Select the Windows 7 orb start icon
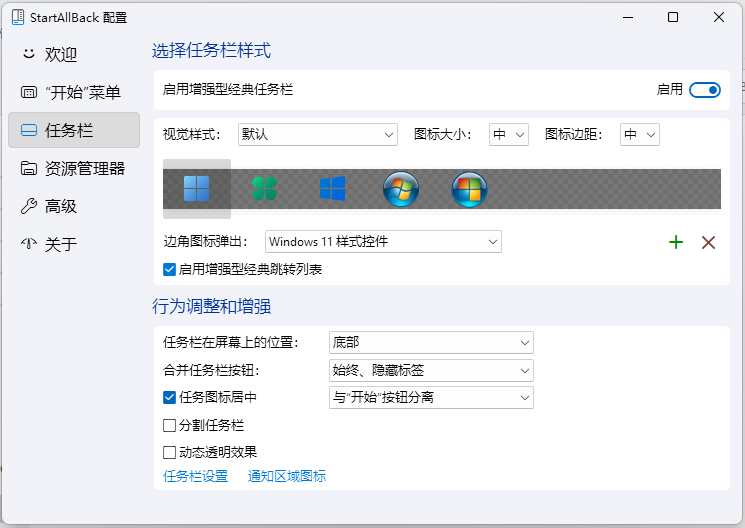Screen dimensions: 745x528 [x=401, y=189]
